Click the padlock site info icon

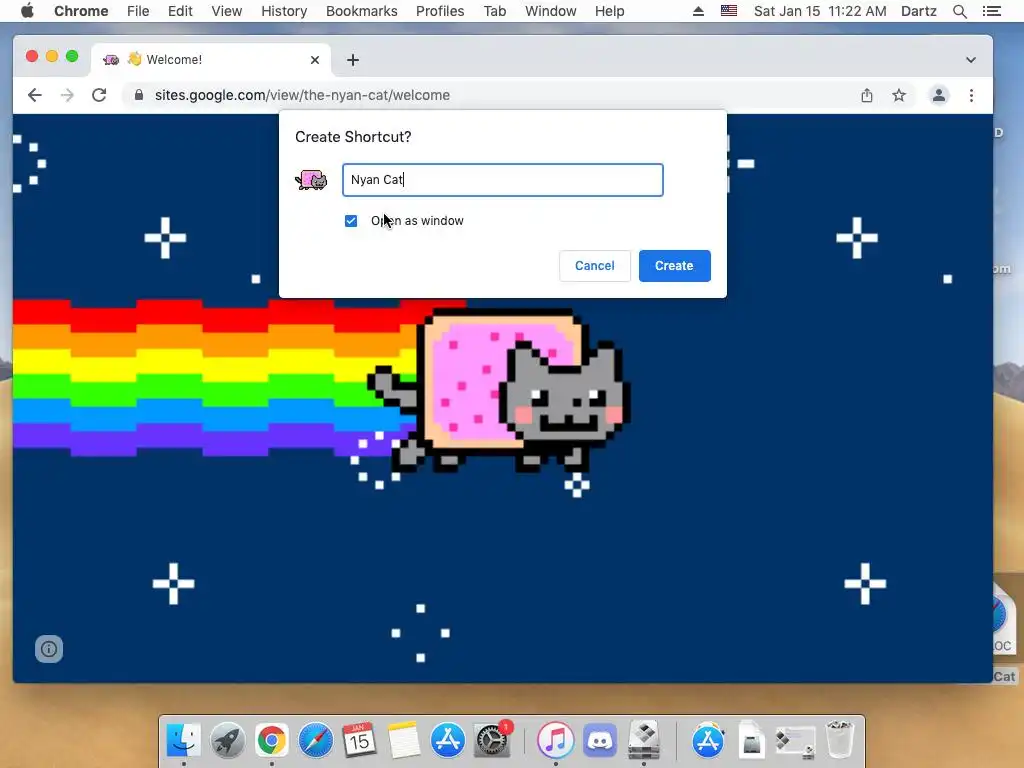tap(138, 95)
